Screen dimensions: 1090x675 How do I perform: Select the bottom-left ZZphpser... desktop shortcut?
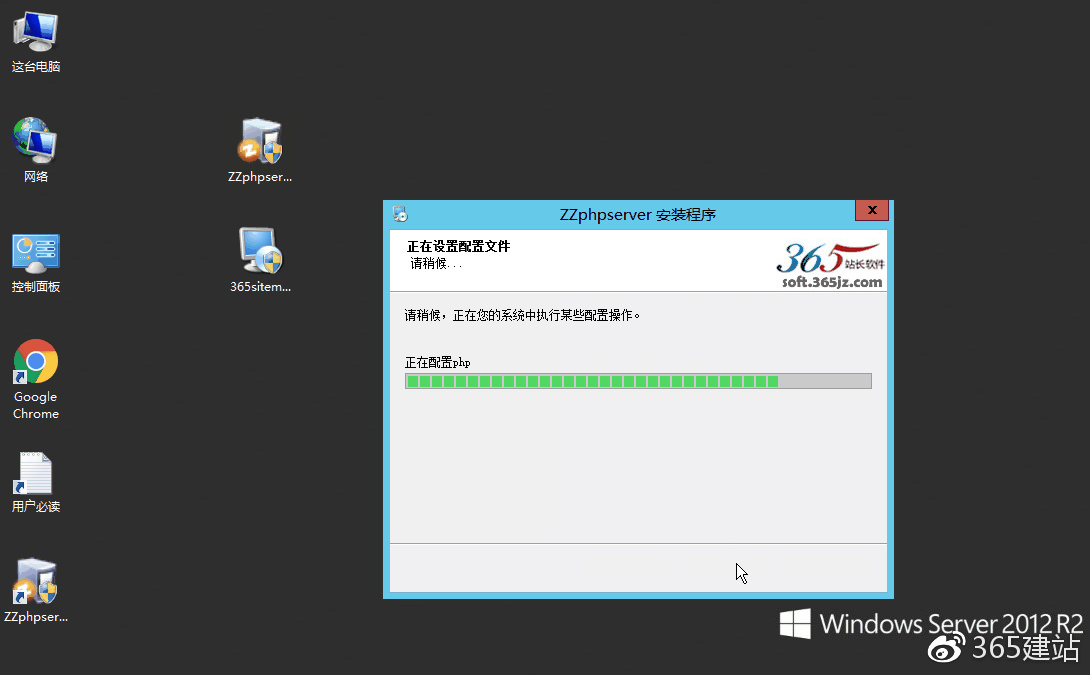click(35, 591)
